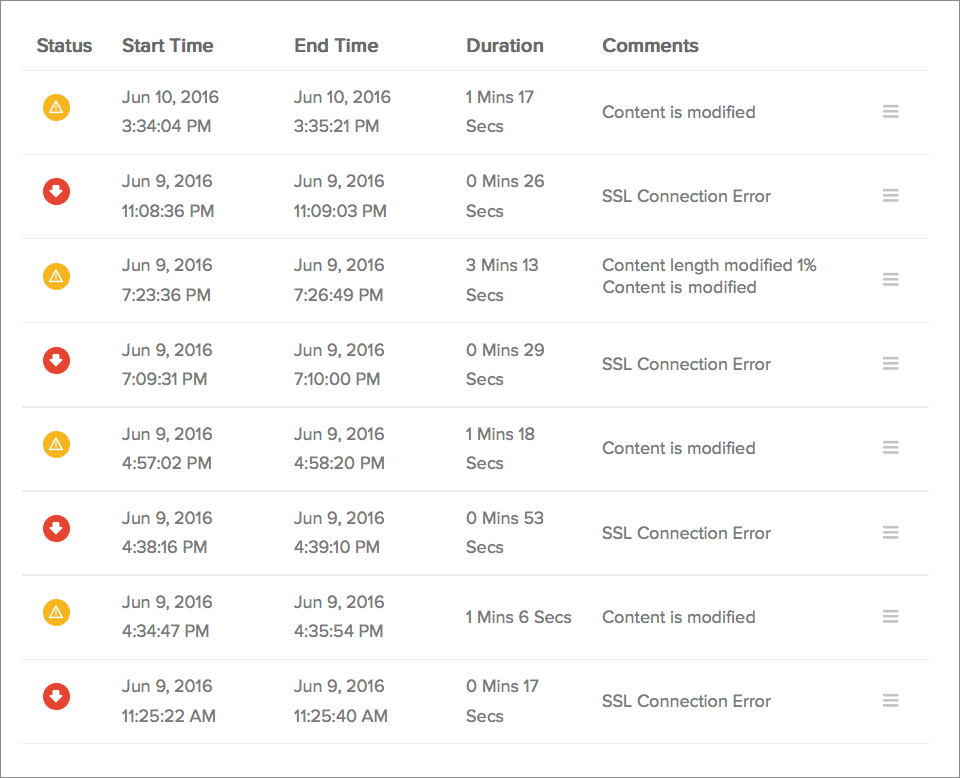Sort by the Start Time column
This screenshot has height=778, width=960.
click(x=167, y=45)
